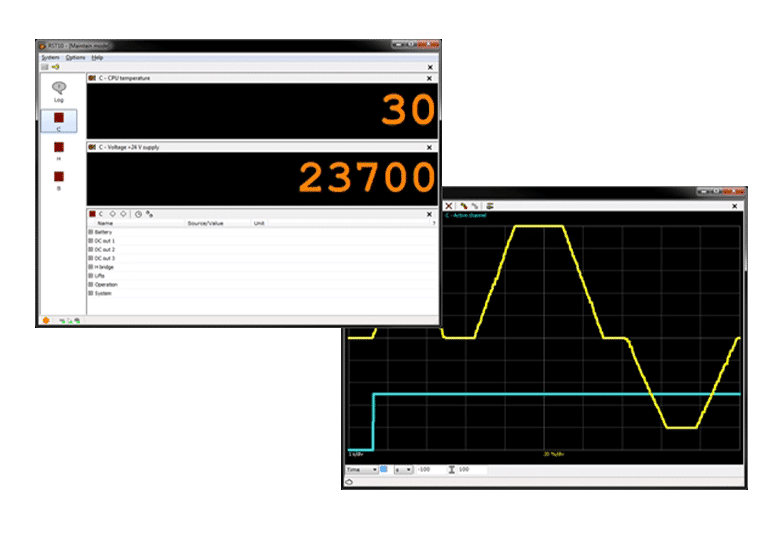Click the Source/Value column header
The width and height of the screenshot is (782, 535).
[205, 223]
